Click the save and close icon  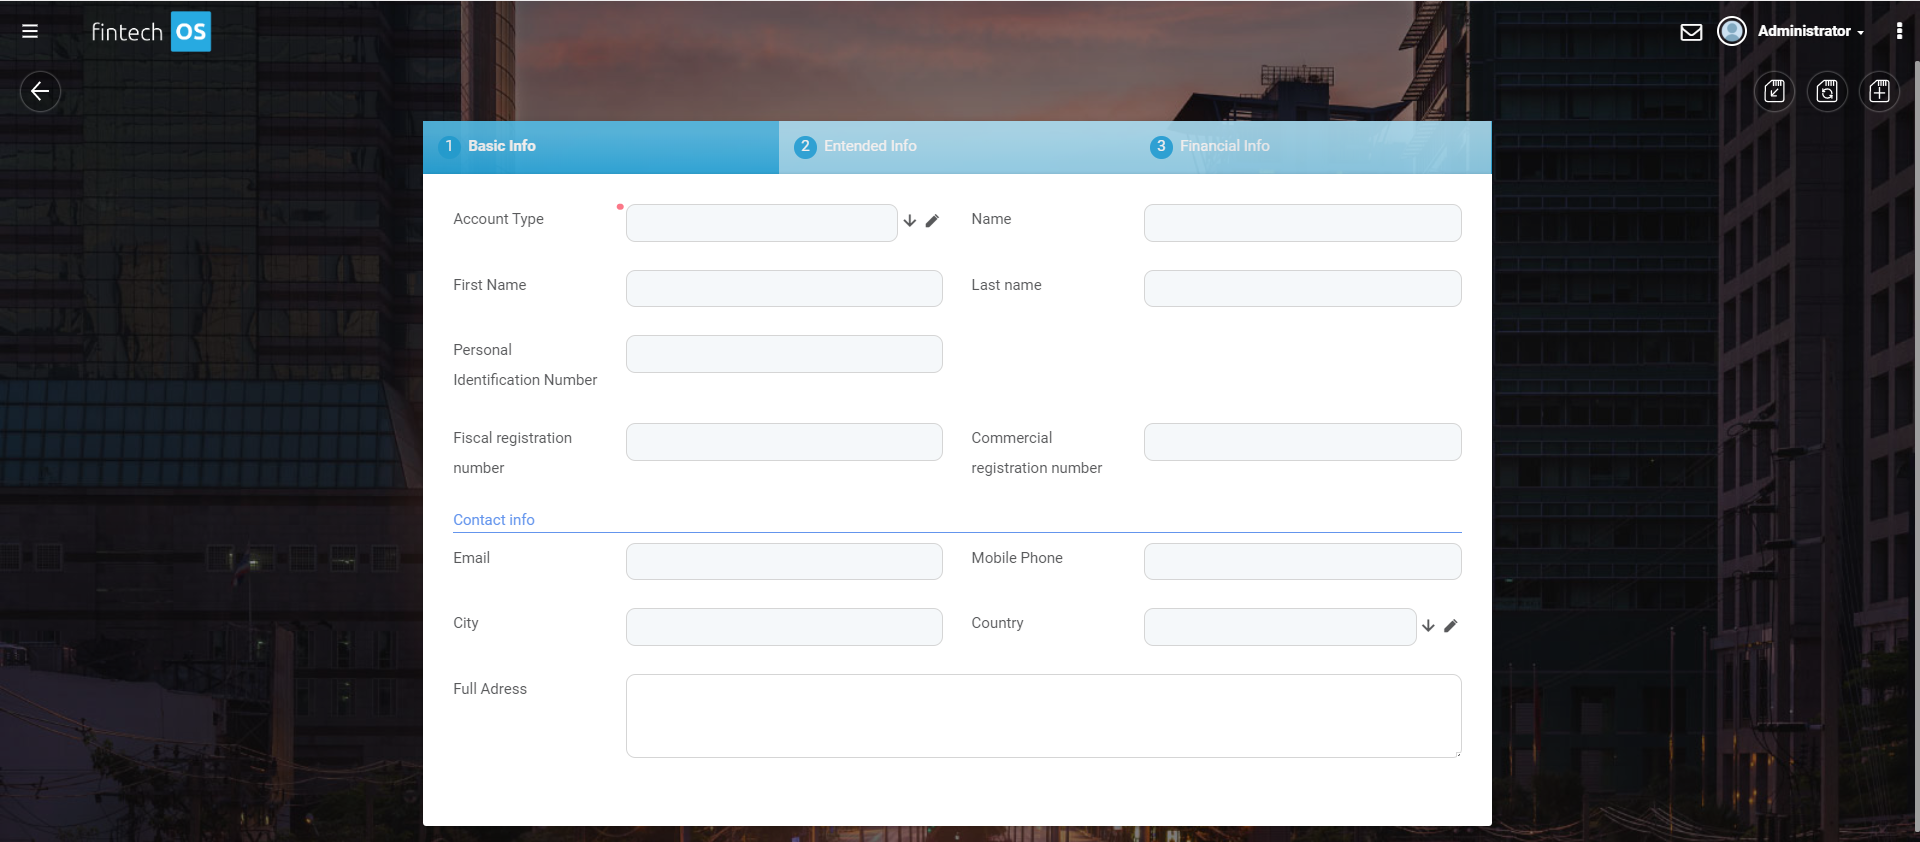tap(1775, 92)
